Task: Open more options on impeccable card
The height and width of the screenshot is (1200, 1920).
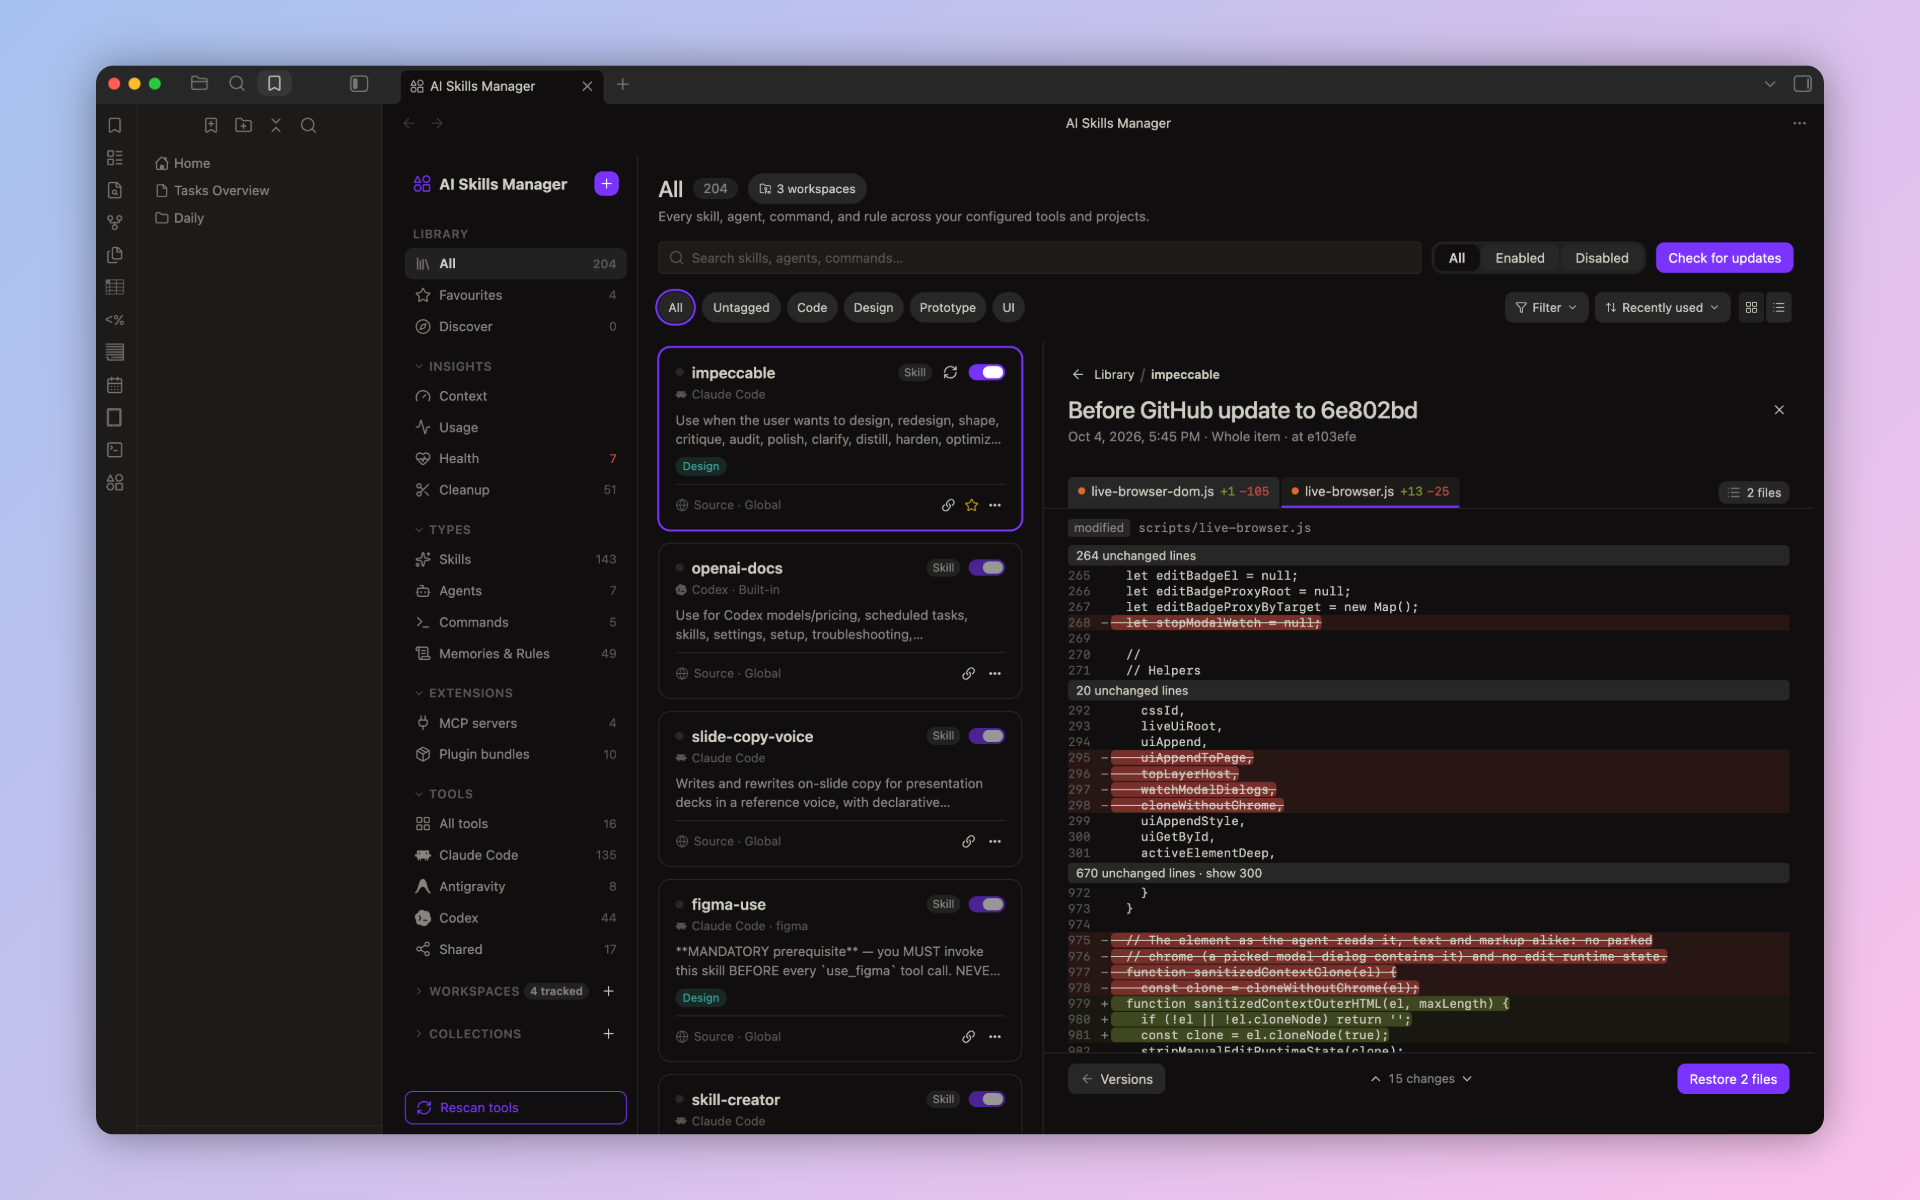Action: (x=995, y=505)
